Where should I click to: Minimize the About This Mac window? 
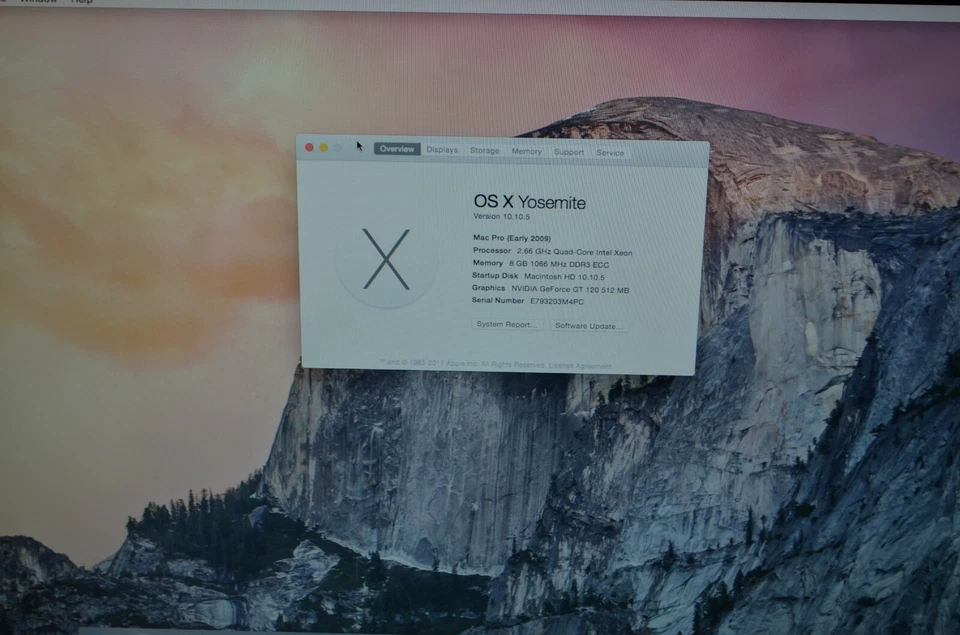pyautogui.click(x=323, y=148)
